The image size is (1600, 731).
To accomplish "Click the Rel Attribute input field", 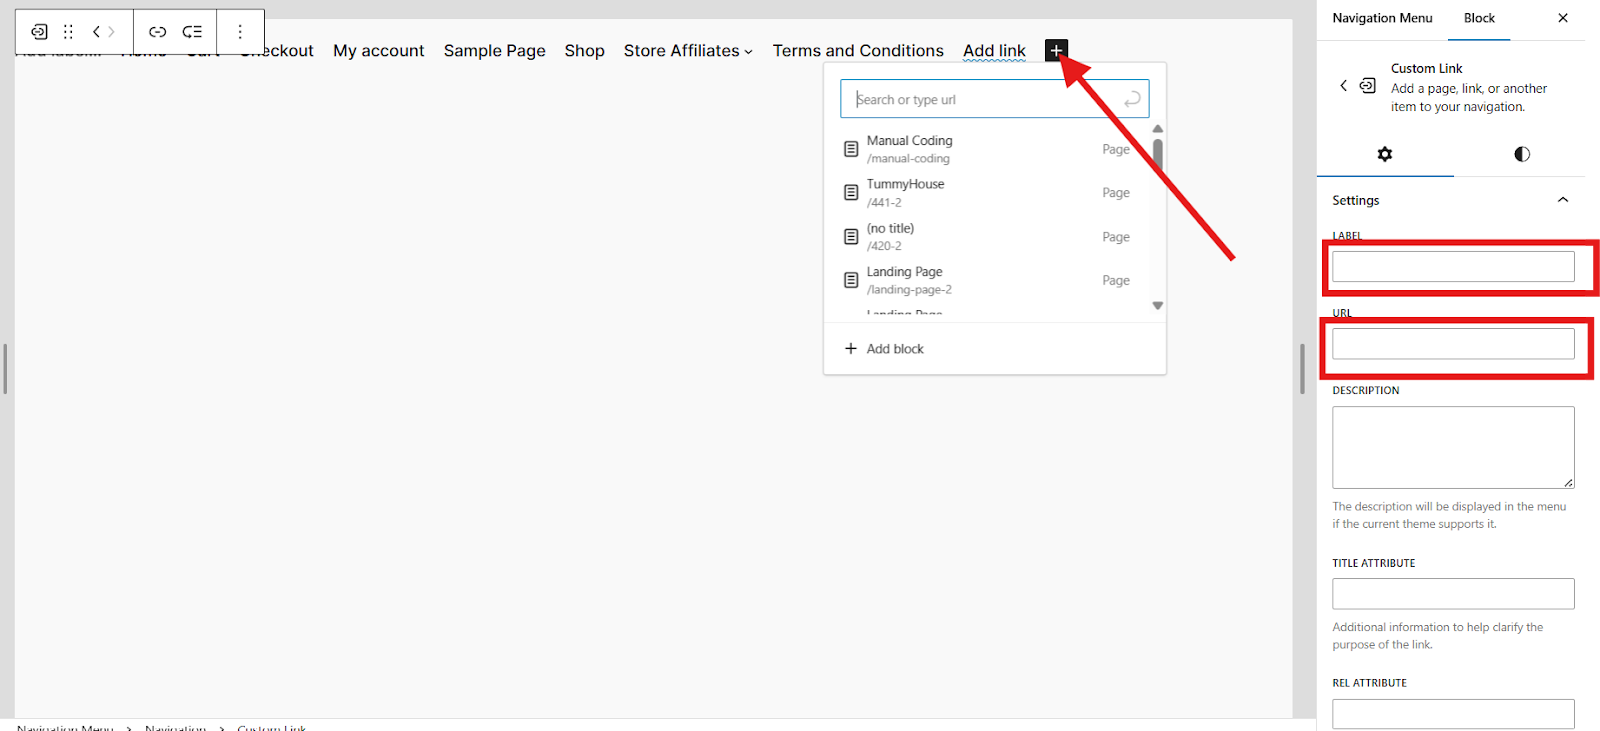I will click(1453, 714).
